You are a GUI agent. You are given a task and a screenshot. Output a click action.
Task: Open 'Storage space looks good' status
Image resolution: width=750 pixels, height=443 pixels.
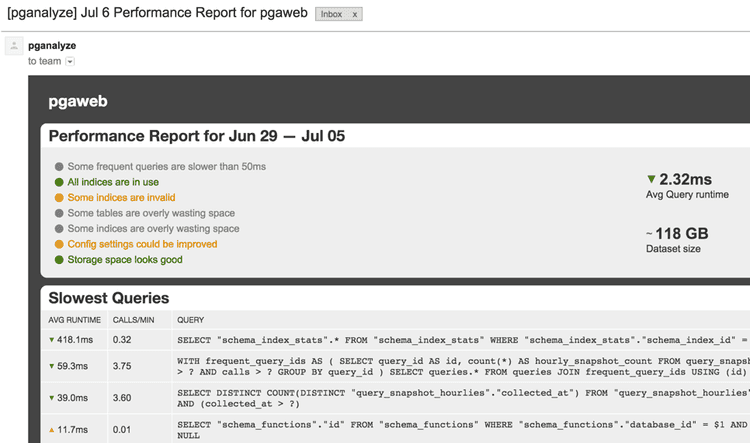pos(125,260)
